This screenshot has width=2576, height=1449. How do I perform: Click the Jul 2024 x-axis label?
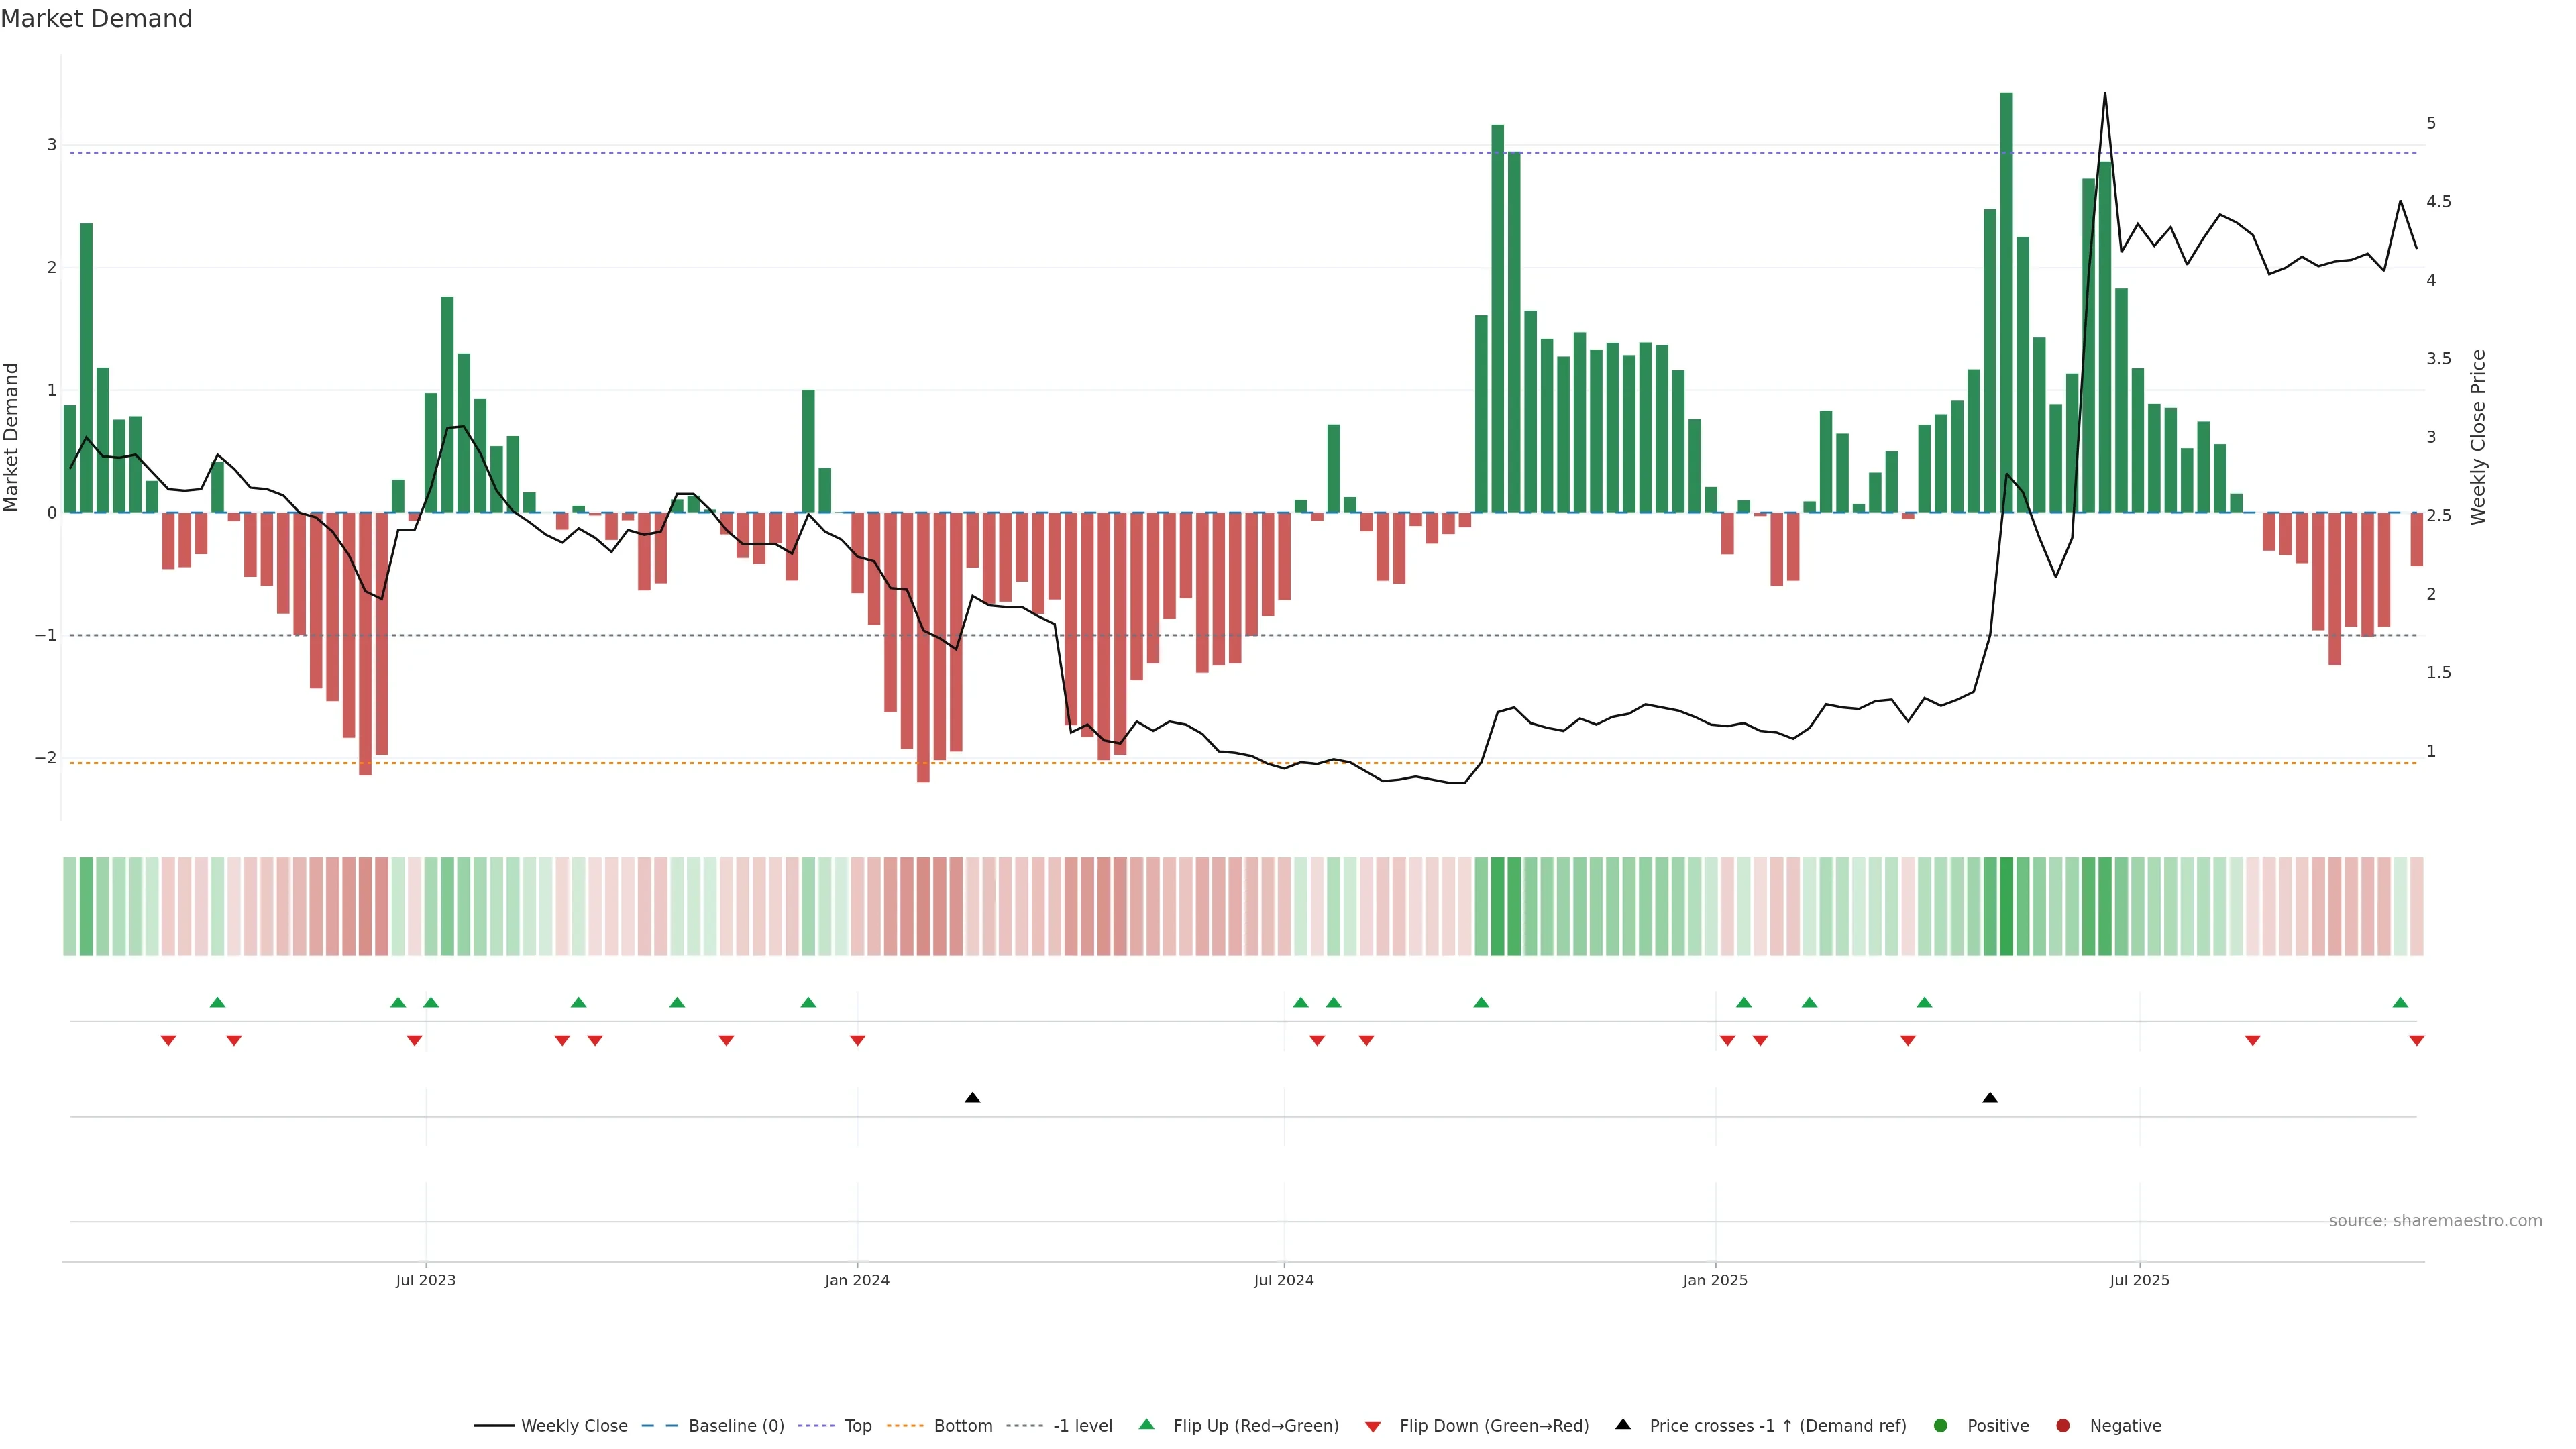pos(1284,1280)
